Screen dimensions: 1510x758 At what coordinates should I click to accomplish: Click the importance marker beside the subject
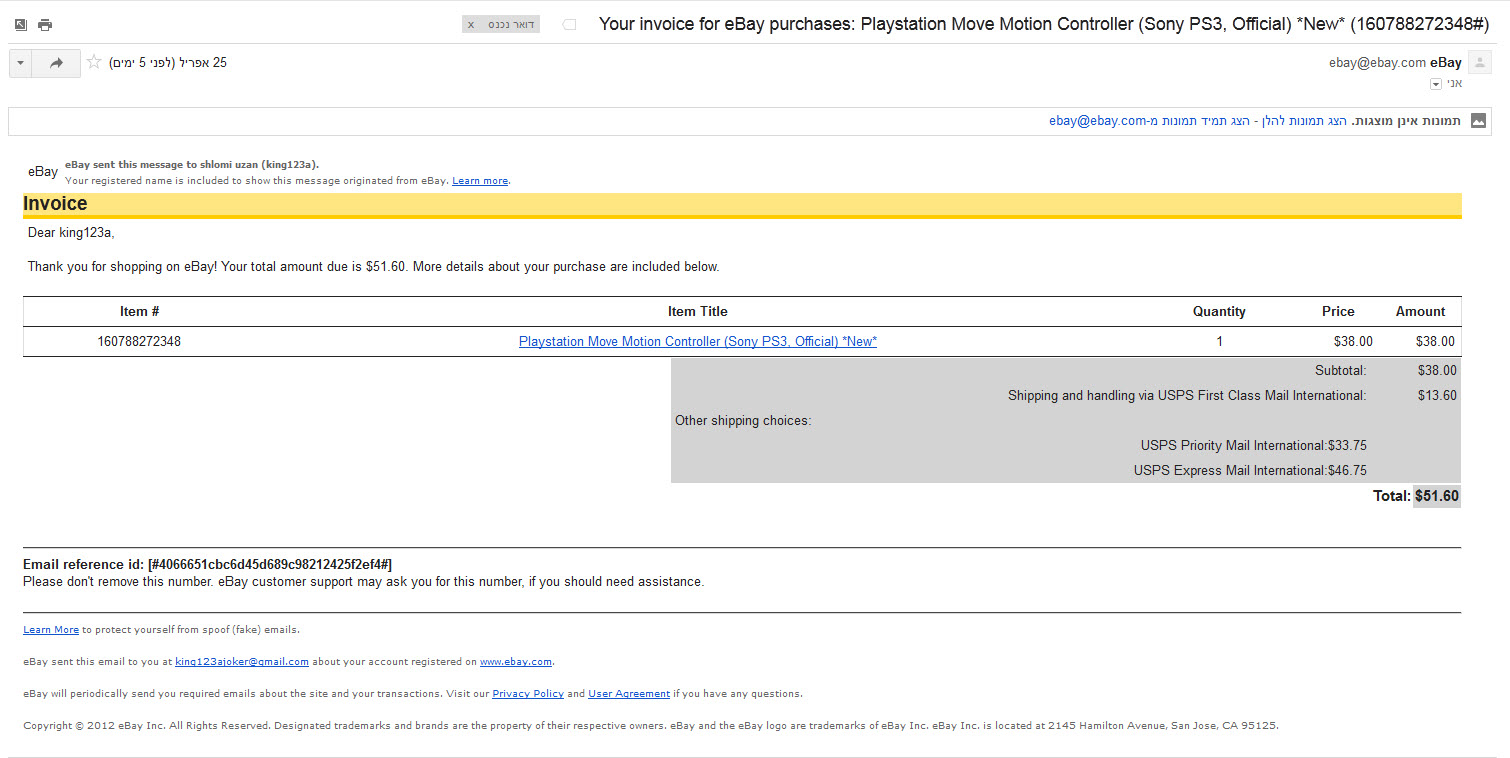point(570,24)
